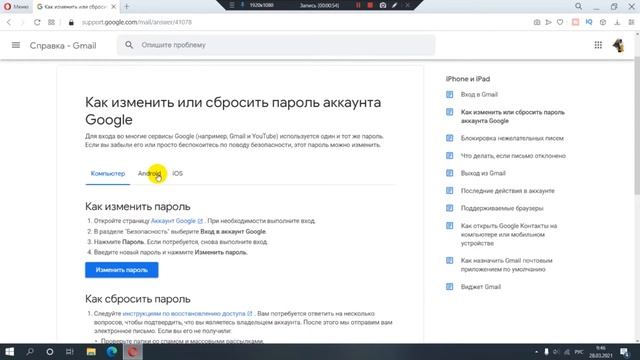640x360 pixels.
Task: Pause the screen recording
Action: [x=358, y=5]
